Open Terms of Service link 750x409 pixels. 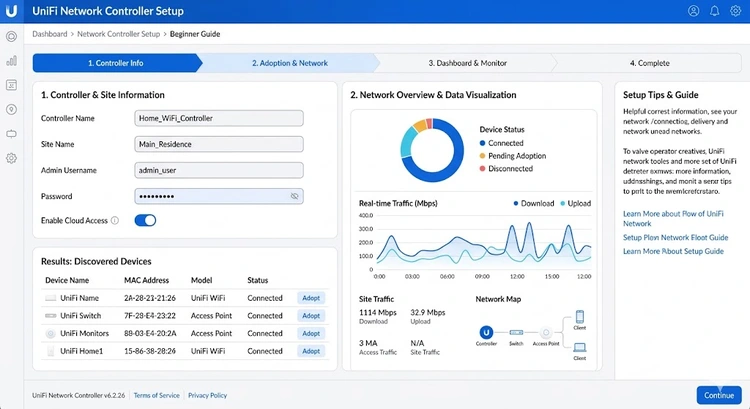tap(156, 395)
